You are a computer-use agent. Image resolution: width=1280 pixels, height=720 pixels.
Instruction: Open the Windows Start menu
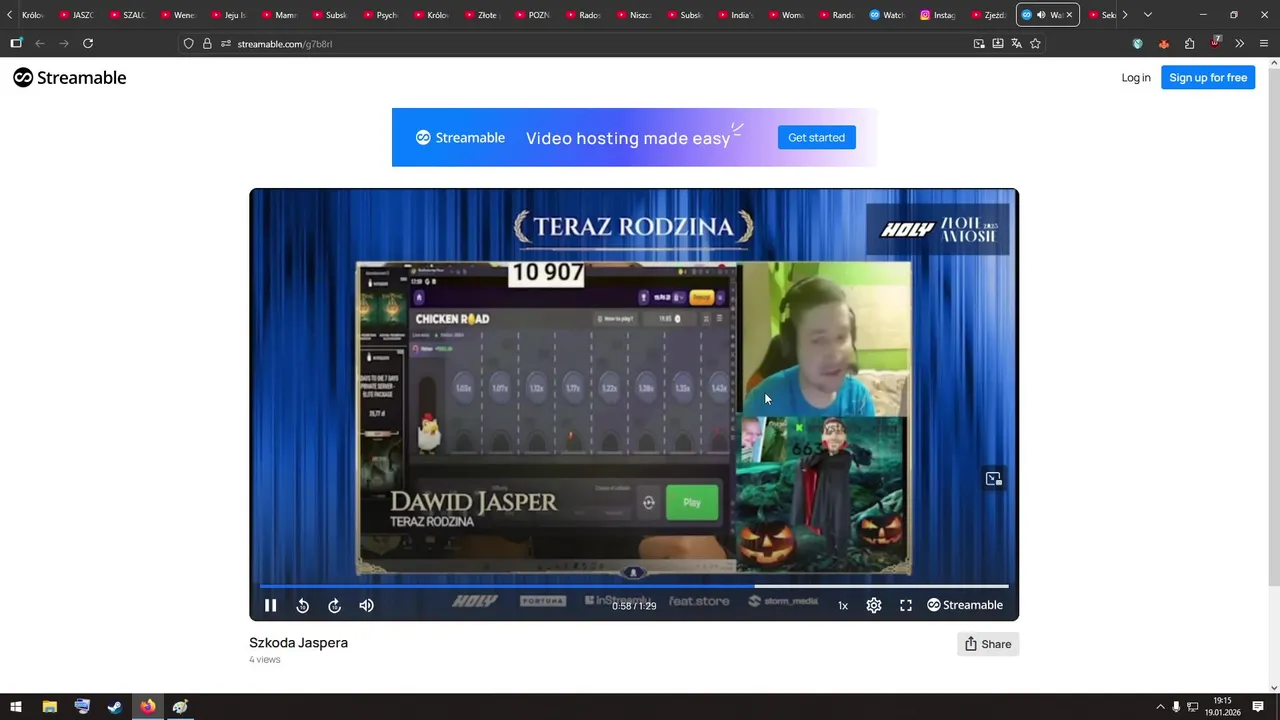pyautogui.click(x=16, y=707)
